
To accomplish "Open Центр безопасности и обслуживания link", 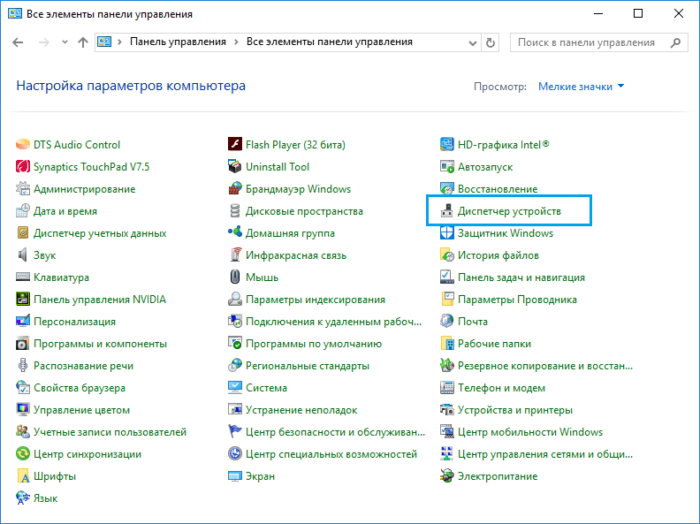I will [x=335, y=432].
